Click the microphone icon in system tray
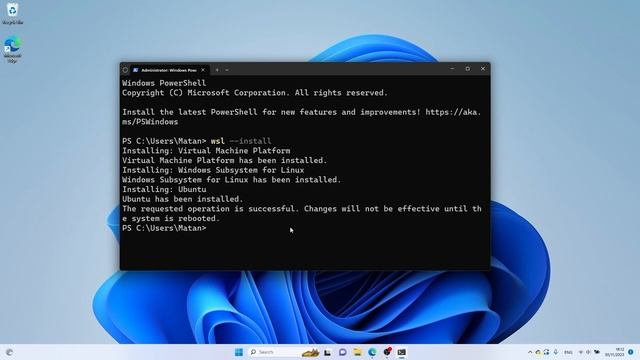 [x=556, y=352]
